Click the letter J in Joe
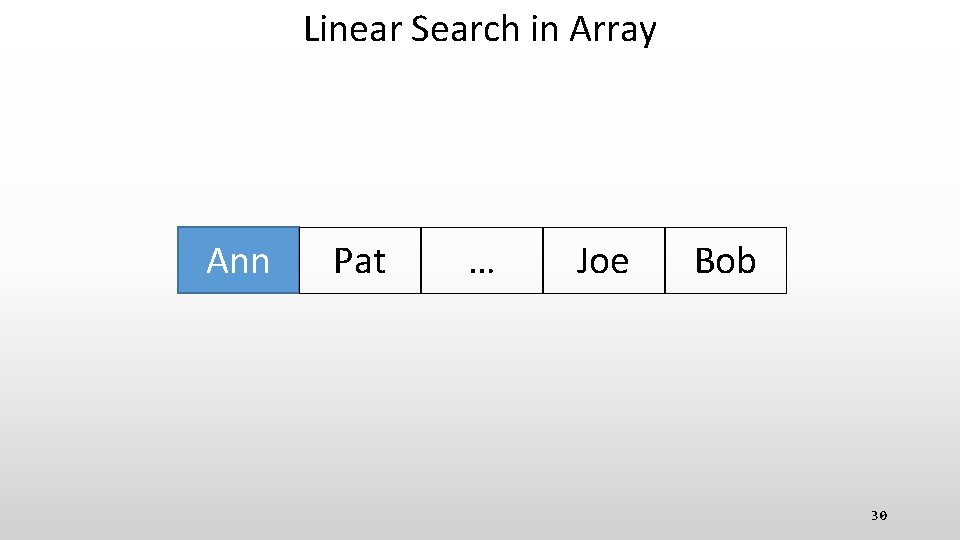Image resolution: width=960 pixels, height=540 pixels. click(x=583, y=261)
